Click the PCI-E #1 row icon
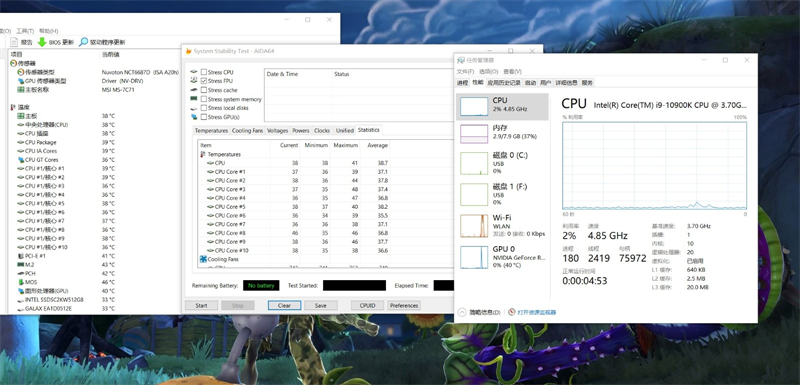Image resolution: width=800 pixels, height=385 pixels. pyautogui.click(x=20, y=256)
